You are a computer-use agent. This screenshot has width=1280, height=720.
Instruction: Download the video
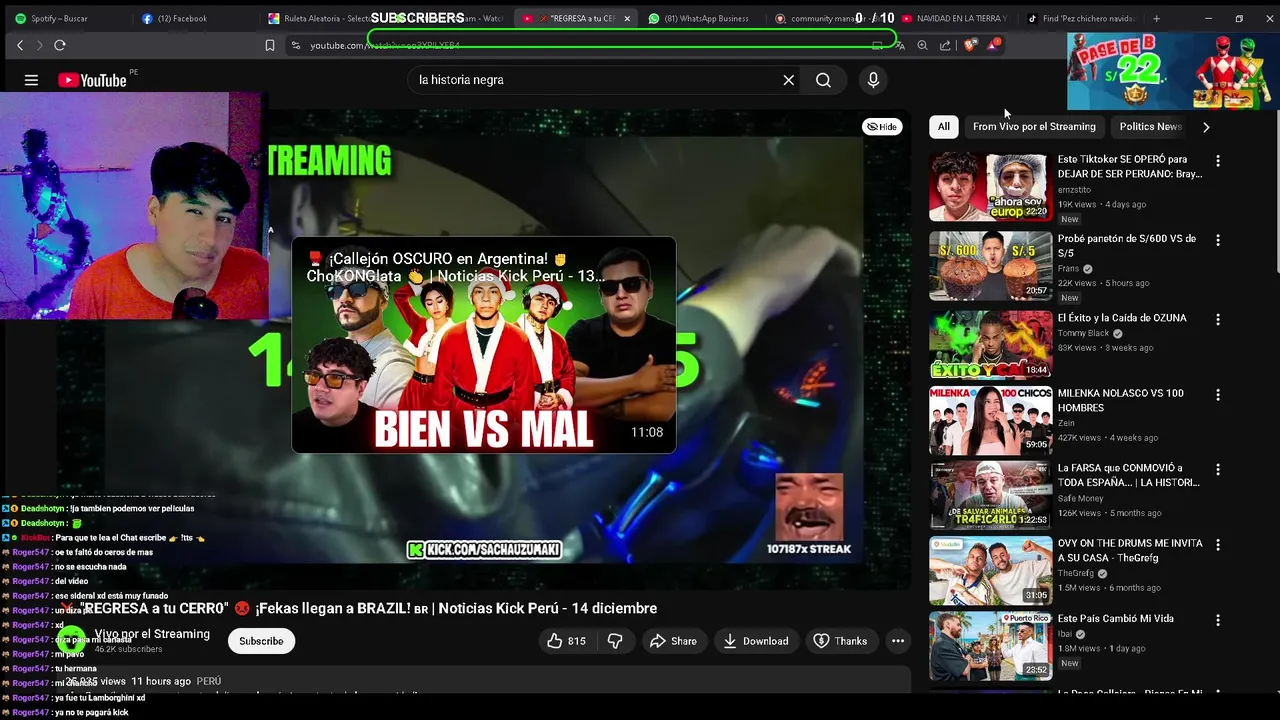(756, 641)
